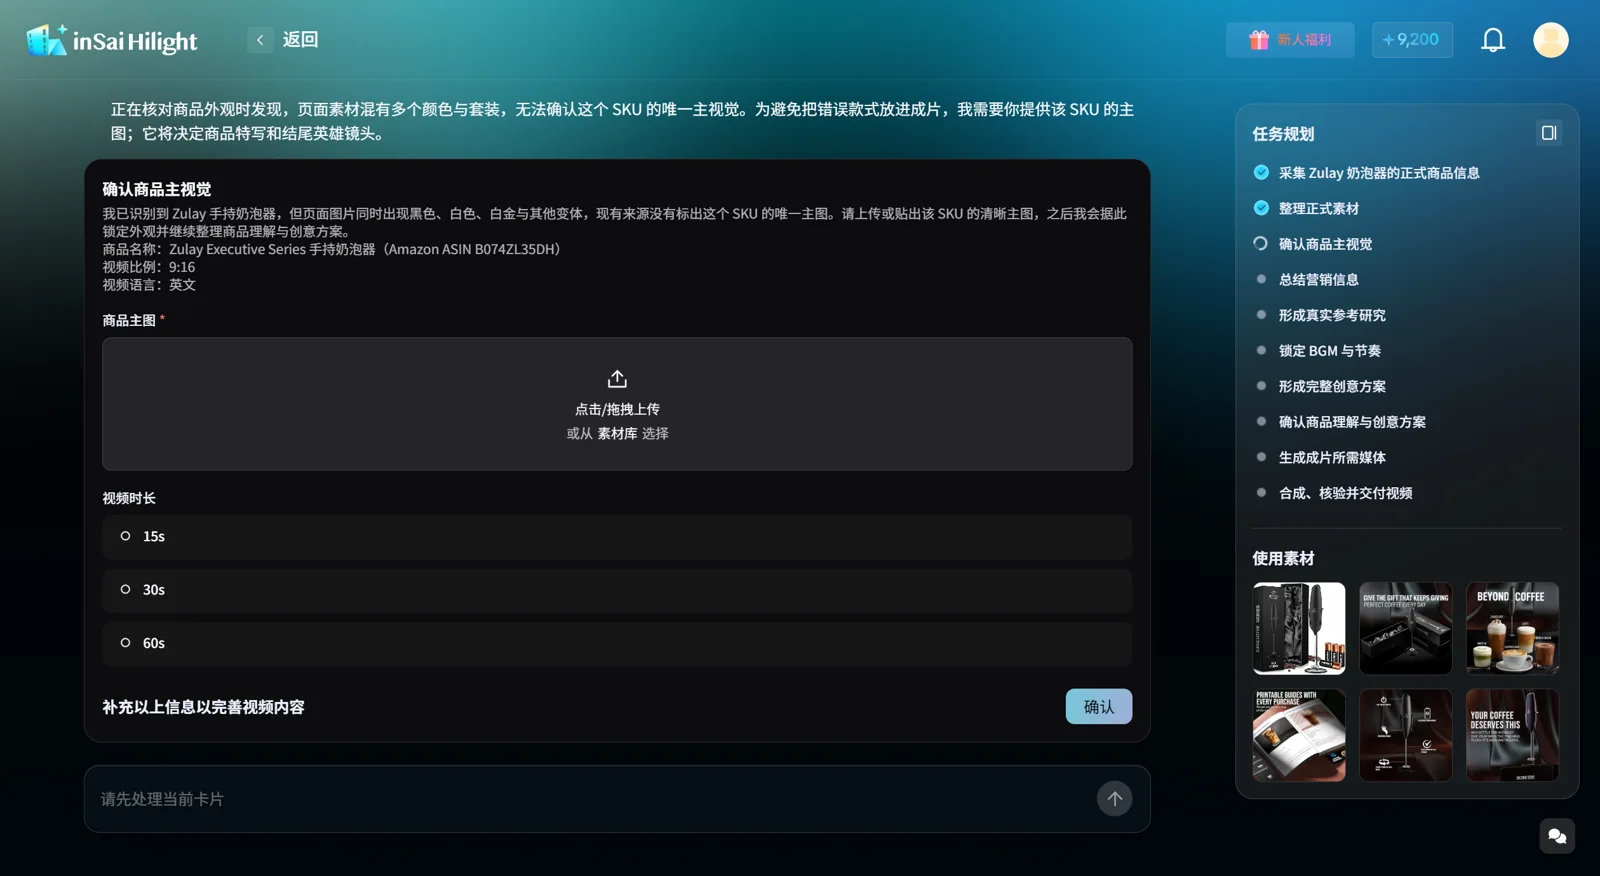Click the 点击/拖拽上传 upload area

pos(617,404)
